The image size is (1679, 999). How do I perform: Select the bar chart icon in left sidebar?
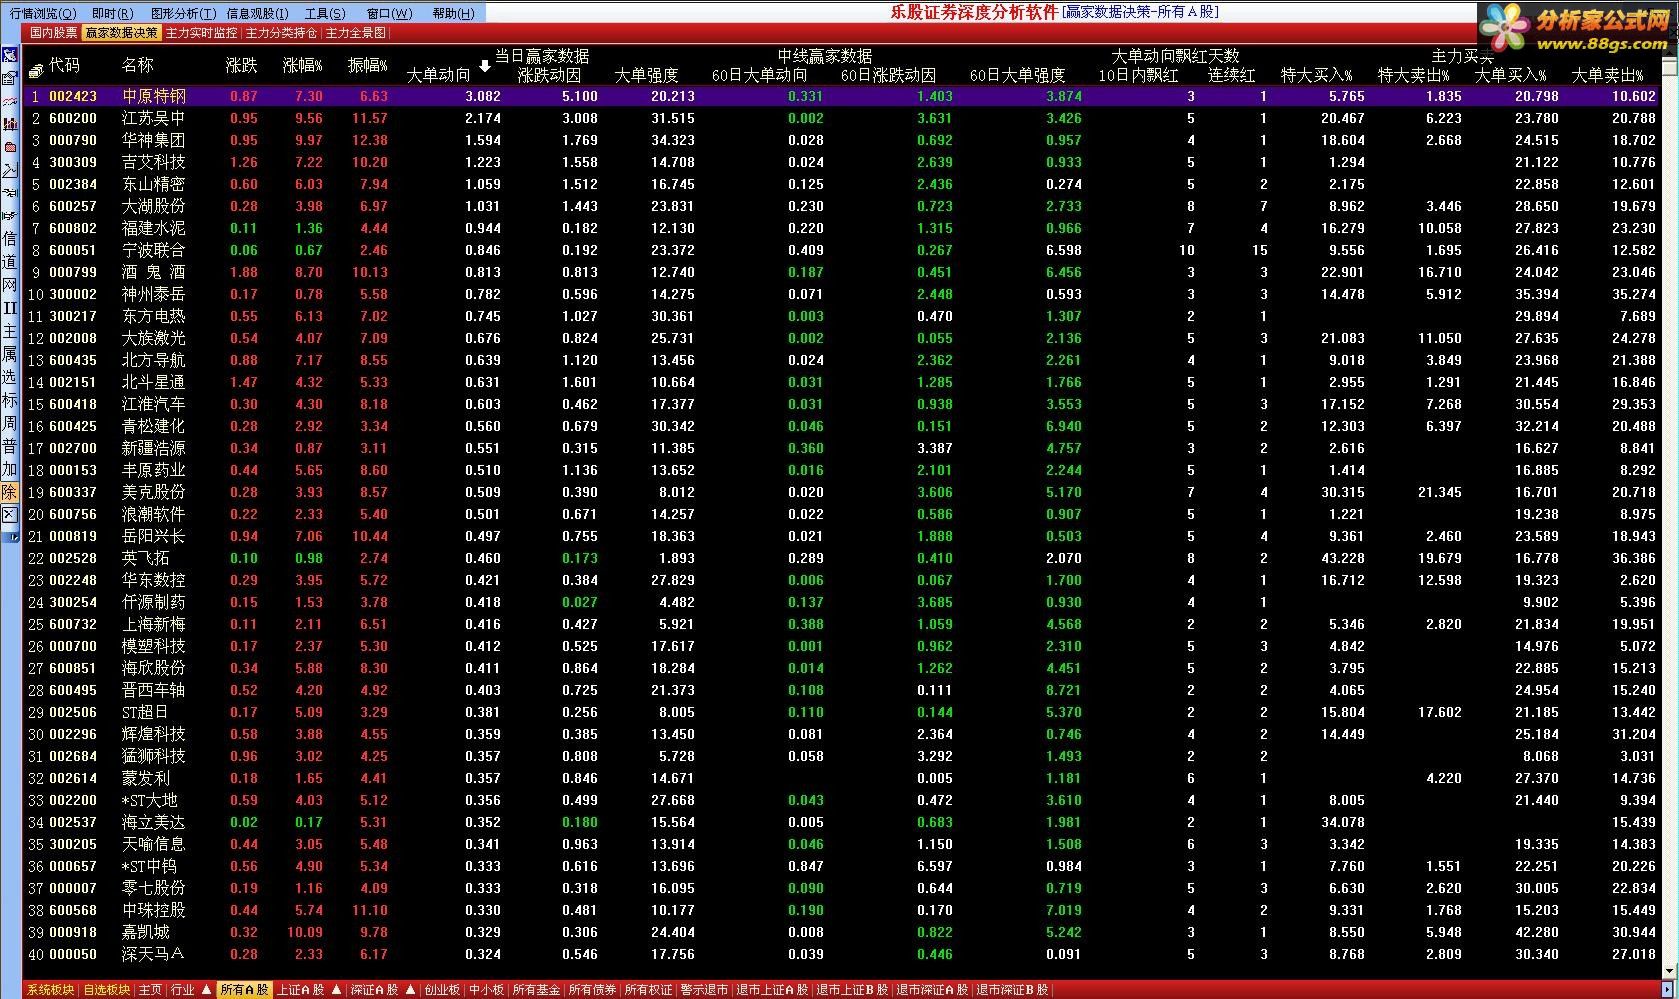tap(9, 124)
